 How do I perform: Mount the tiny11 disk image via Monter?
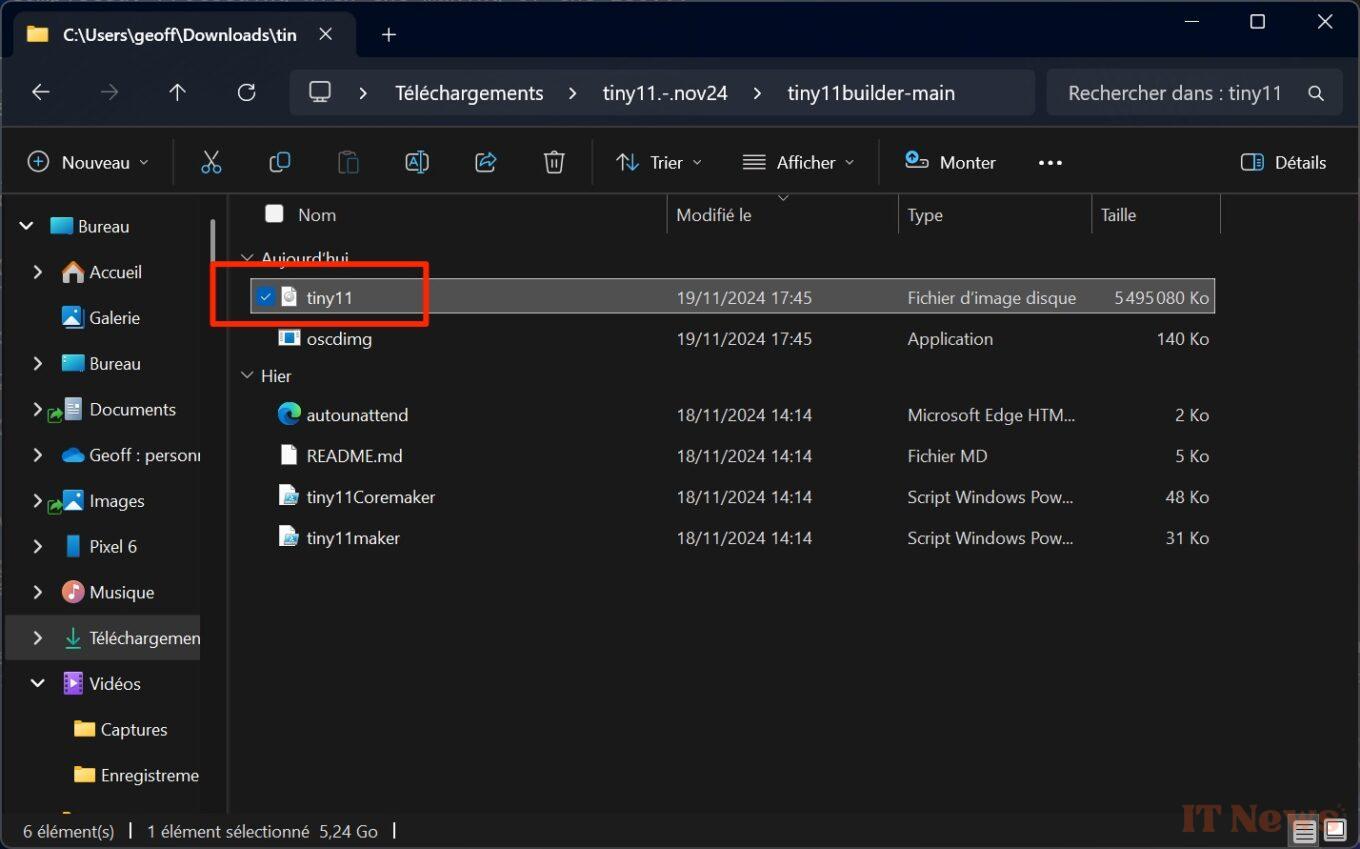point(949,162)
